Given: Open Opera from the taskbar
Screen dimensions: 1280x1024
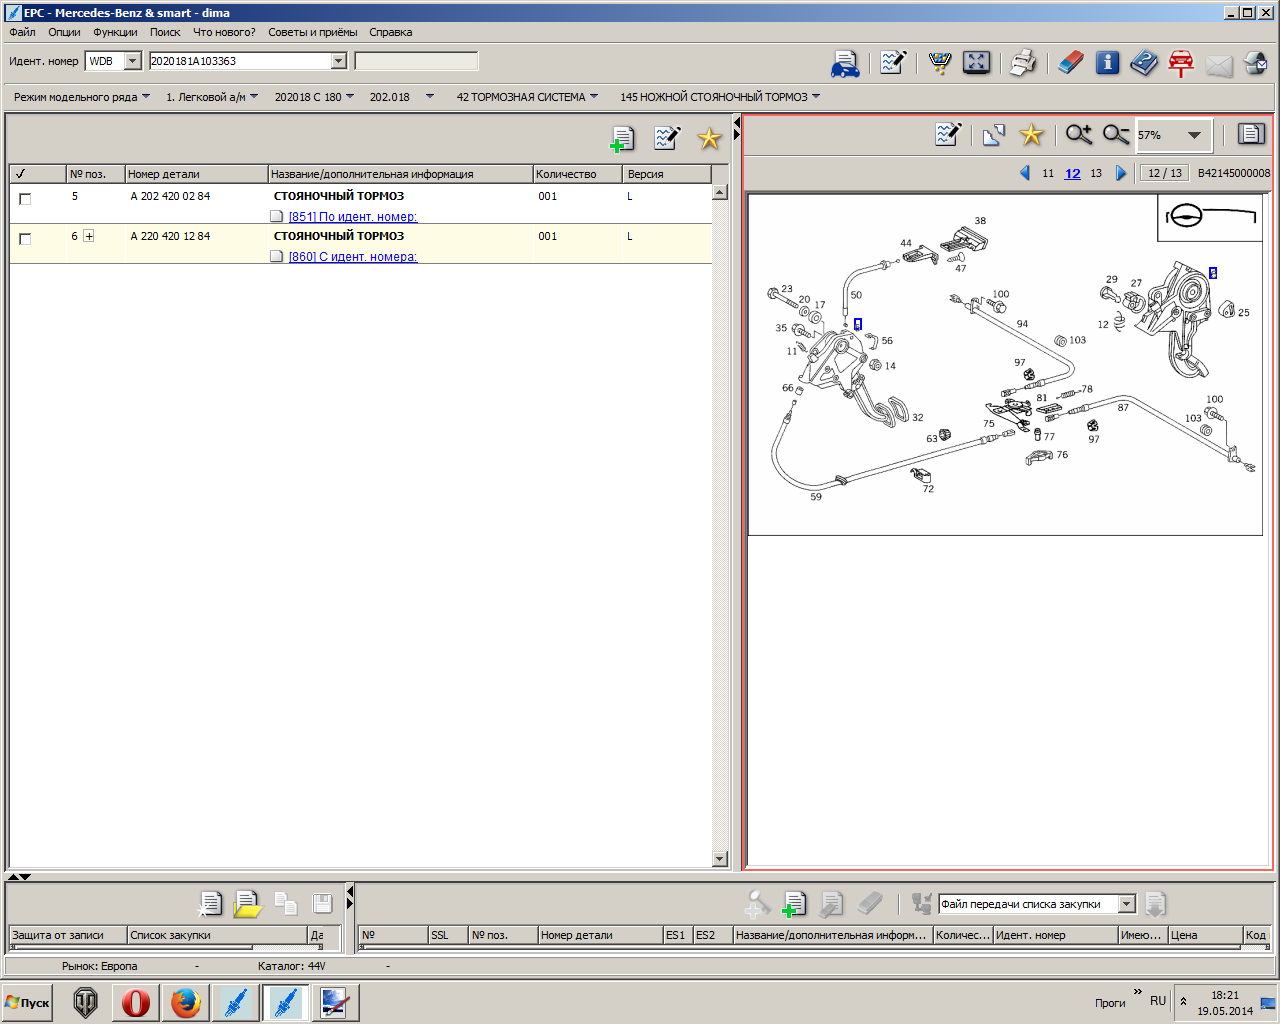Looking at the screenshot, I should [136, 1002].
